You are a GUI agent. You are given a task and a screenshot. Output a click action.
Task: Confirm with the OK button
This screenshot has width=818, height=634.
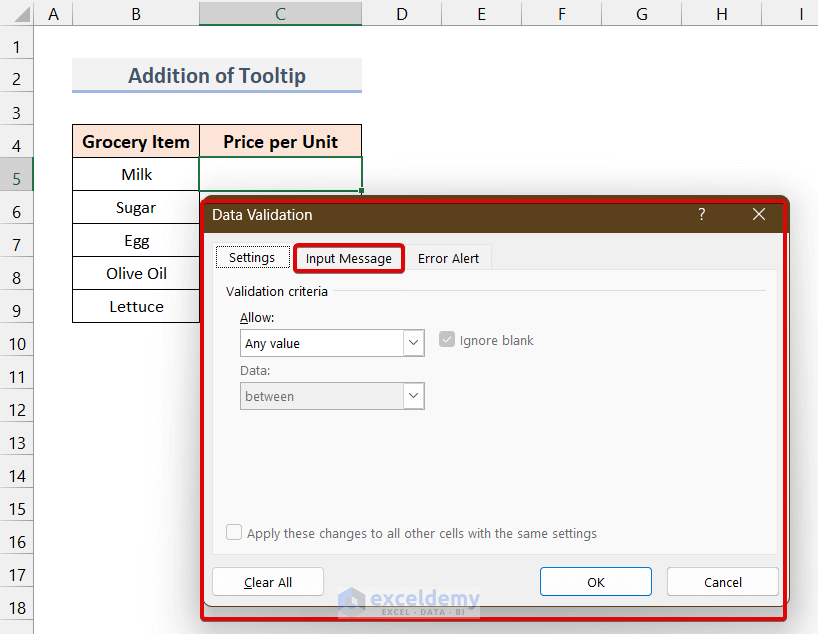click(596, 582)
